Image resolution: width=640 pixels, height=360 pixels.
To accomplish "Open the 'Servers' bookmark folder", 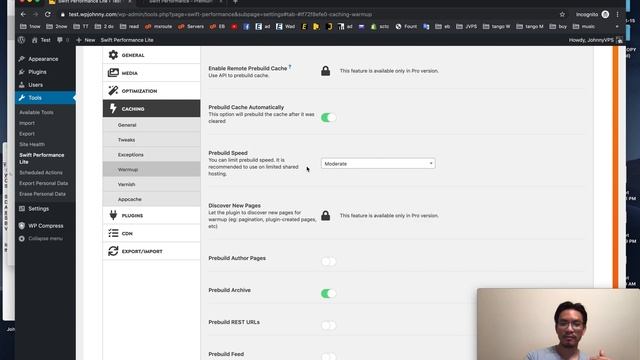I will point(191,27).
